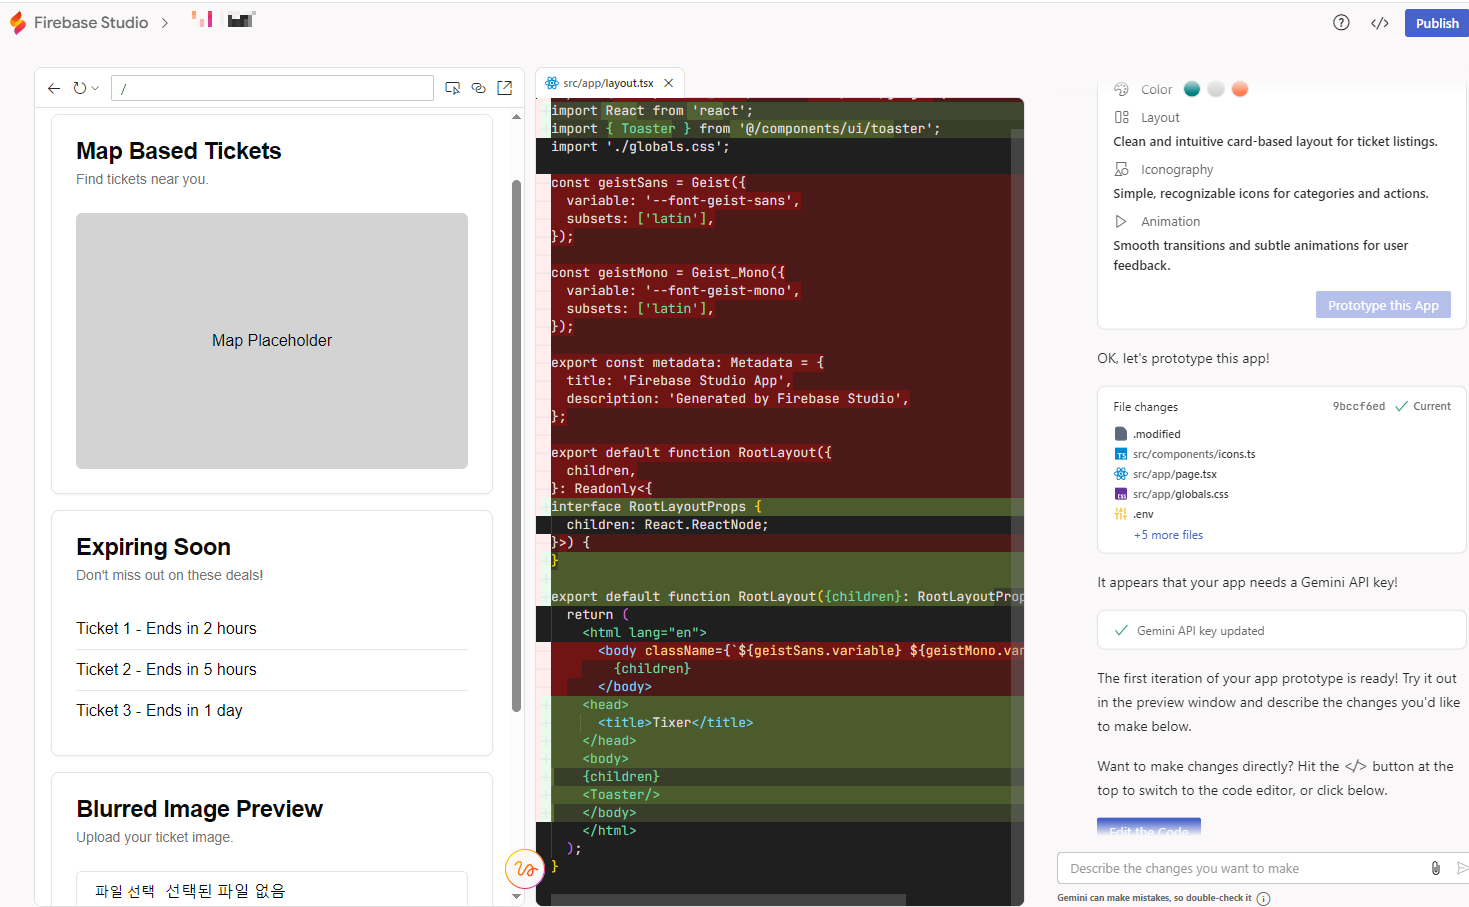Click the Map Placeholder area
Screen dimensions: 1469x907
point(272,340)
